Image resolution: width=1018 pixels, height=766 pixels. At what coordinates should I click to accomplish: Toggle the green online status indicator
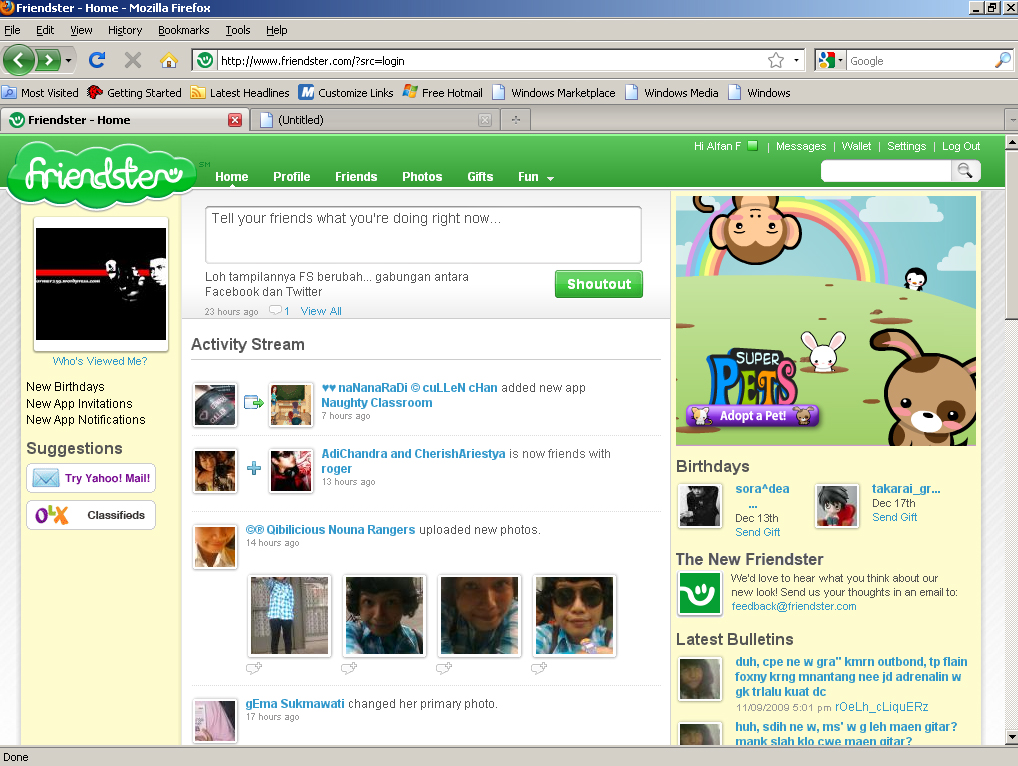click(x=752, y=146)
